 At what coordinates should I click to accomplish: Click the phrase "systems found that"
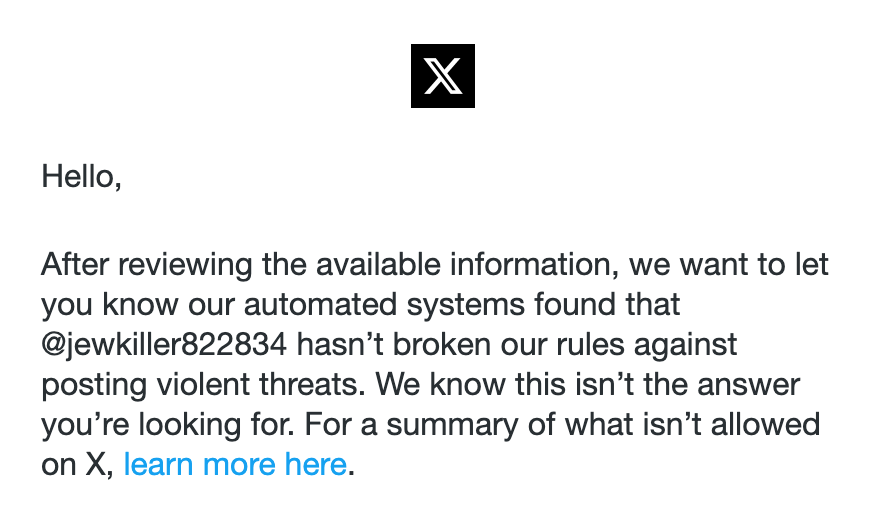[544, 304]
